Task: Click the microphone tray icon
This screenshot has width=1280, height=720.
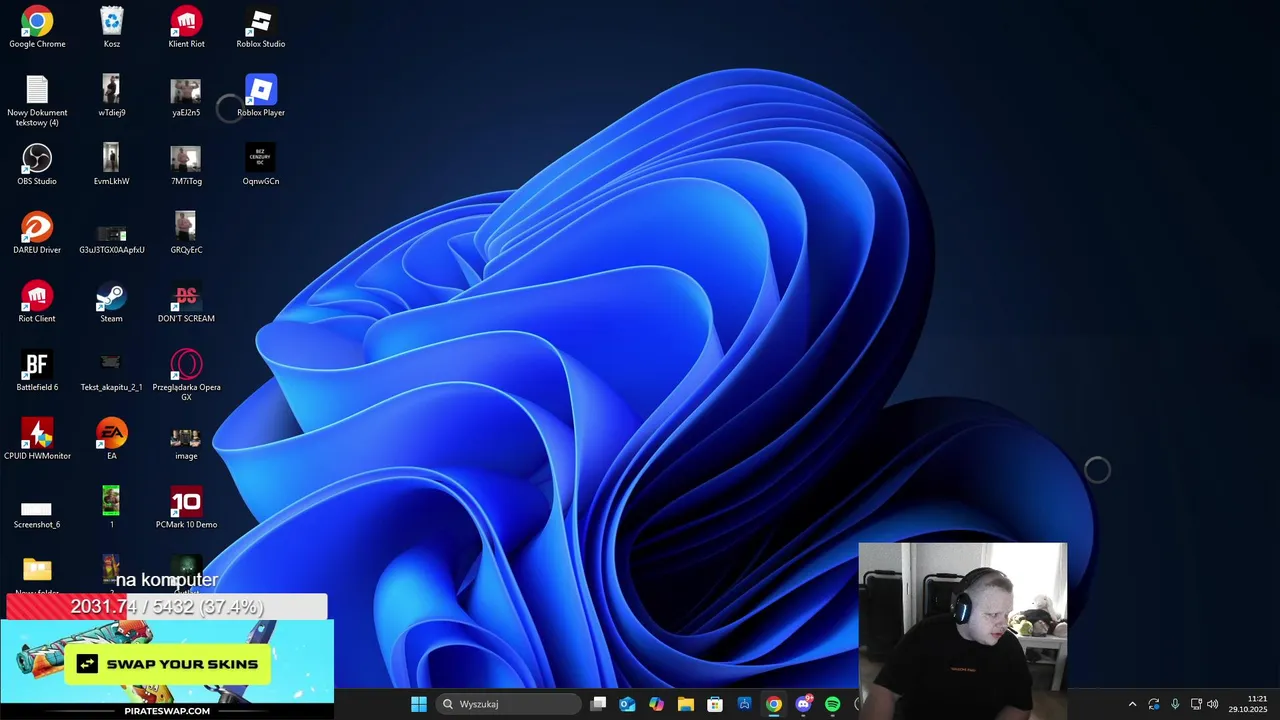Action: [x=1175, y=704]
